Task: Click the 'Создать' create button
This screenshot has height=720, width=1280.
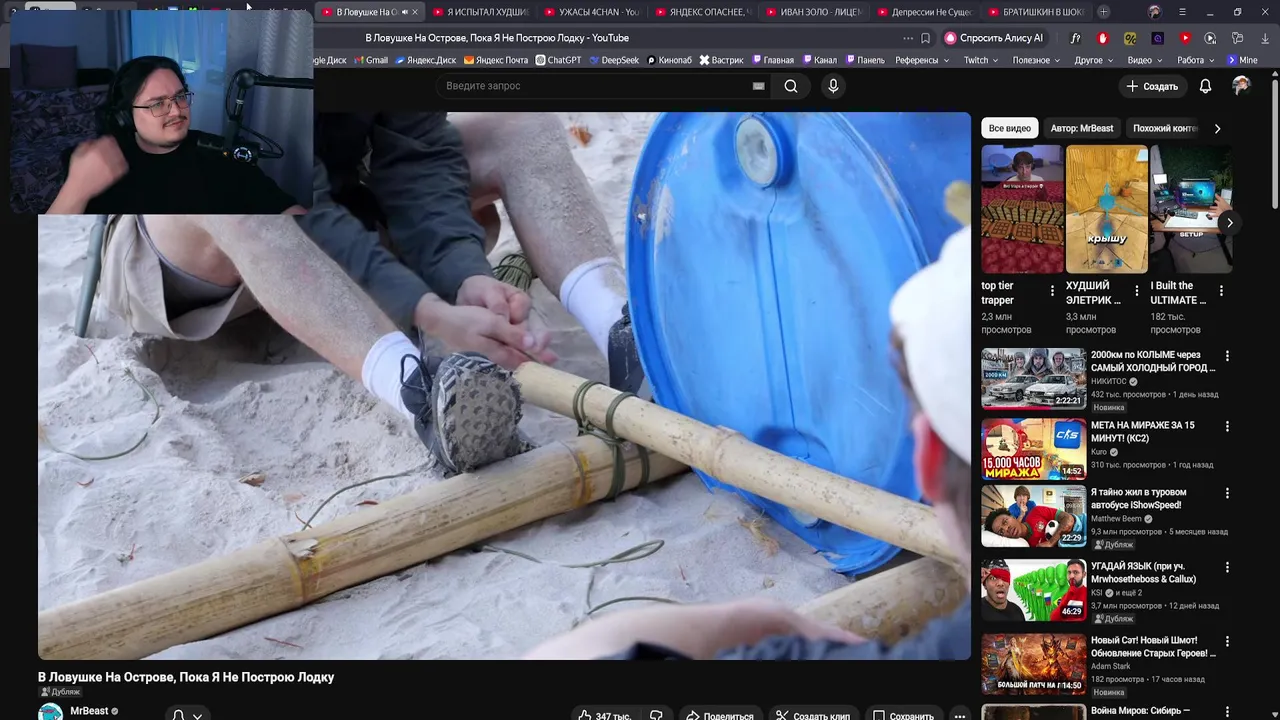Action: [x=1152, y=86]
